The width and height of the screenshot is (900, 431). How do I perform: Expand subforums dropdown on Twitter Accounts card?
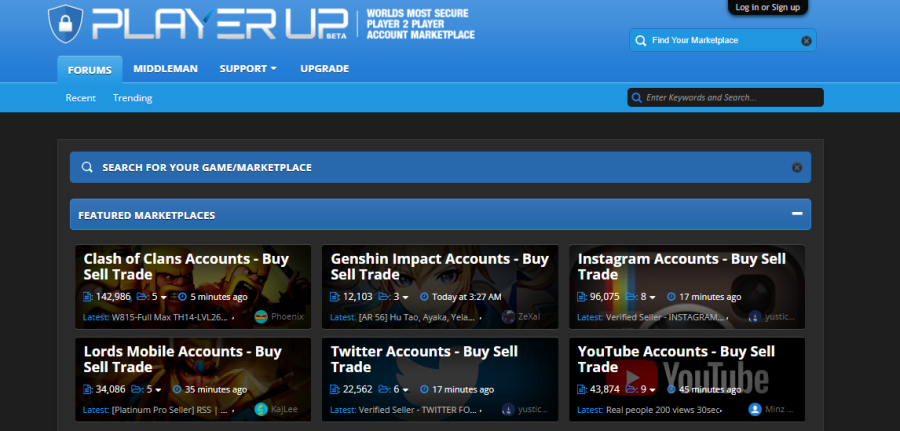pos(405,390)
